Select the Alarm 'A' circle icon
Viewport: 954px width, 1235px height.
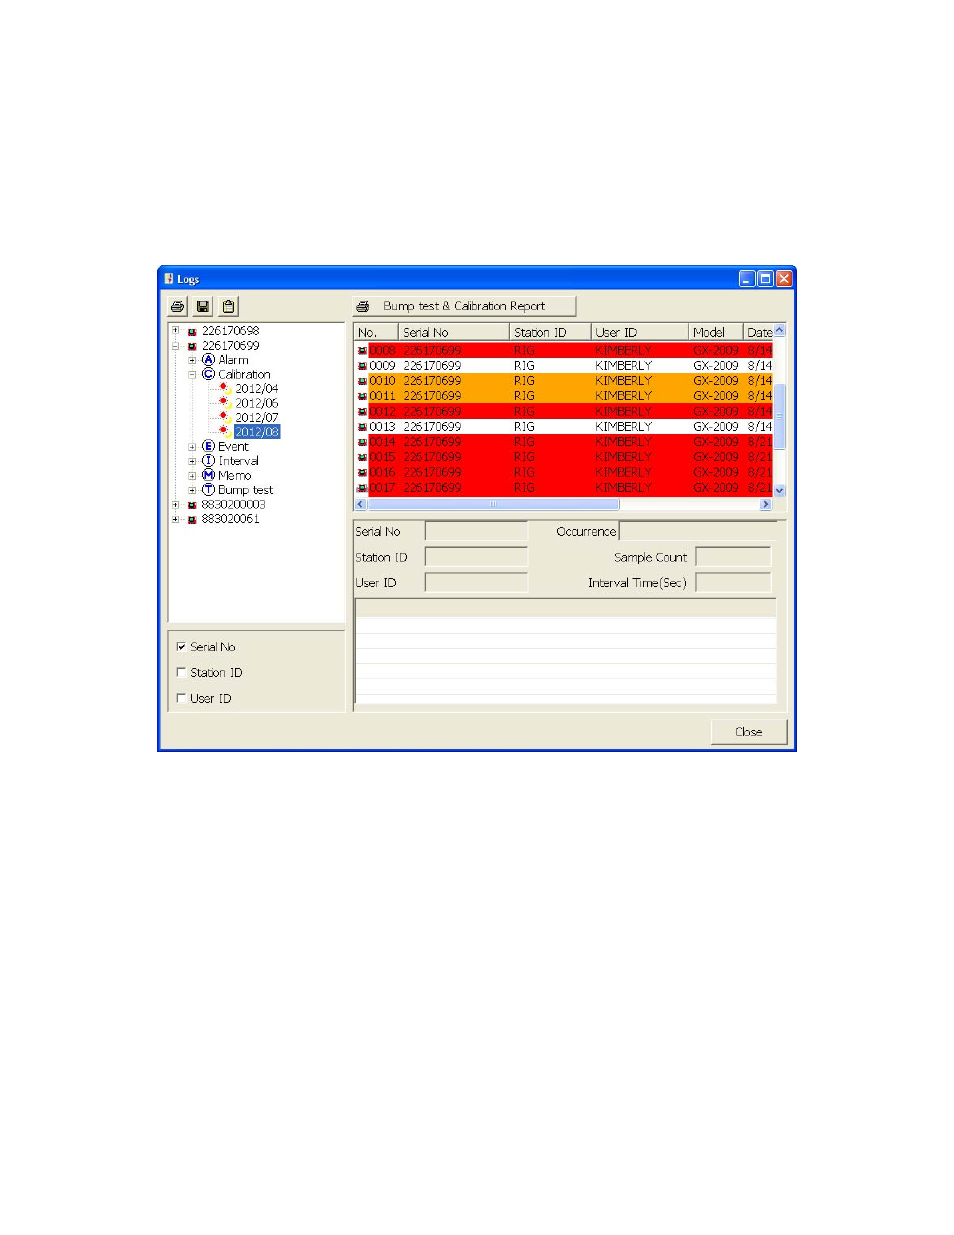pyautogui.click(x=208, y=360)
